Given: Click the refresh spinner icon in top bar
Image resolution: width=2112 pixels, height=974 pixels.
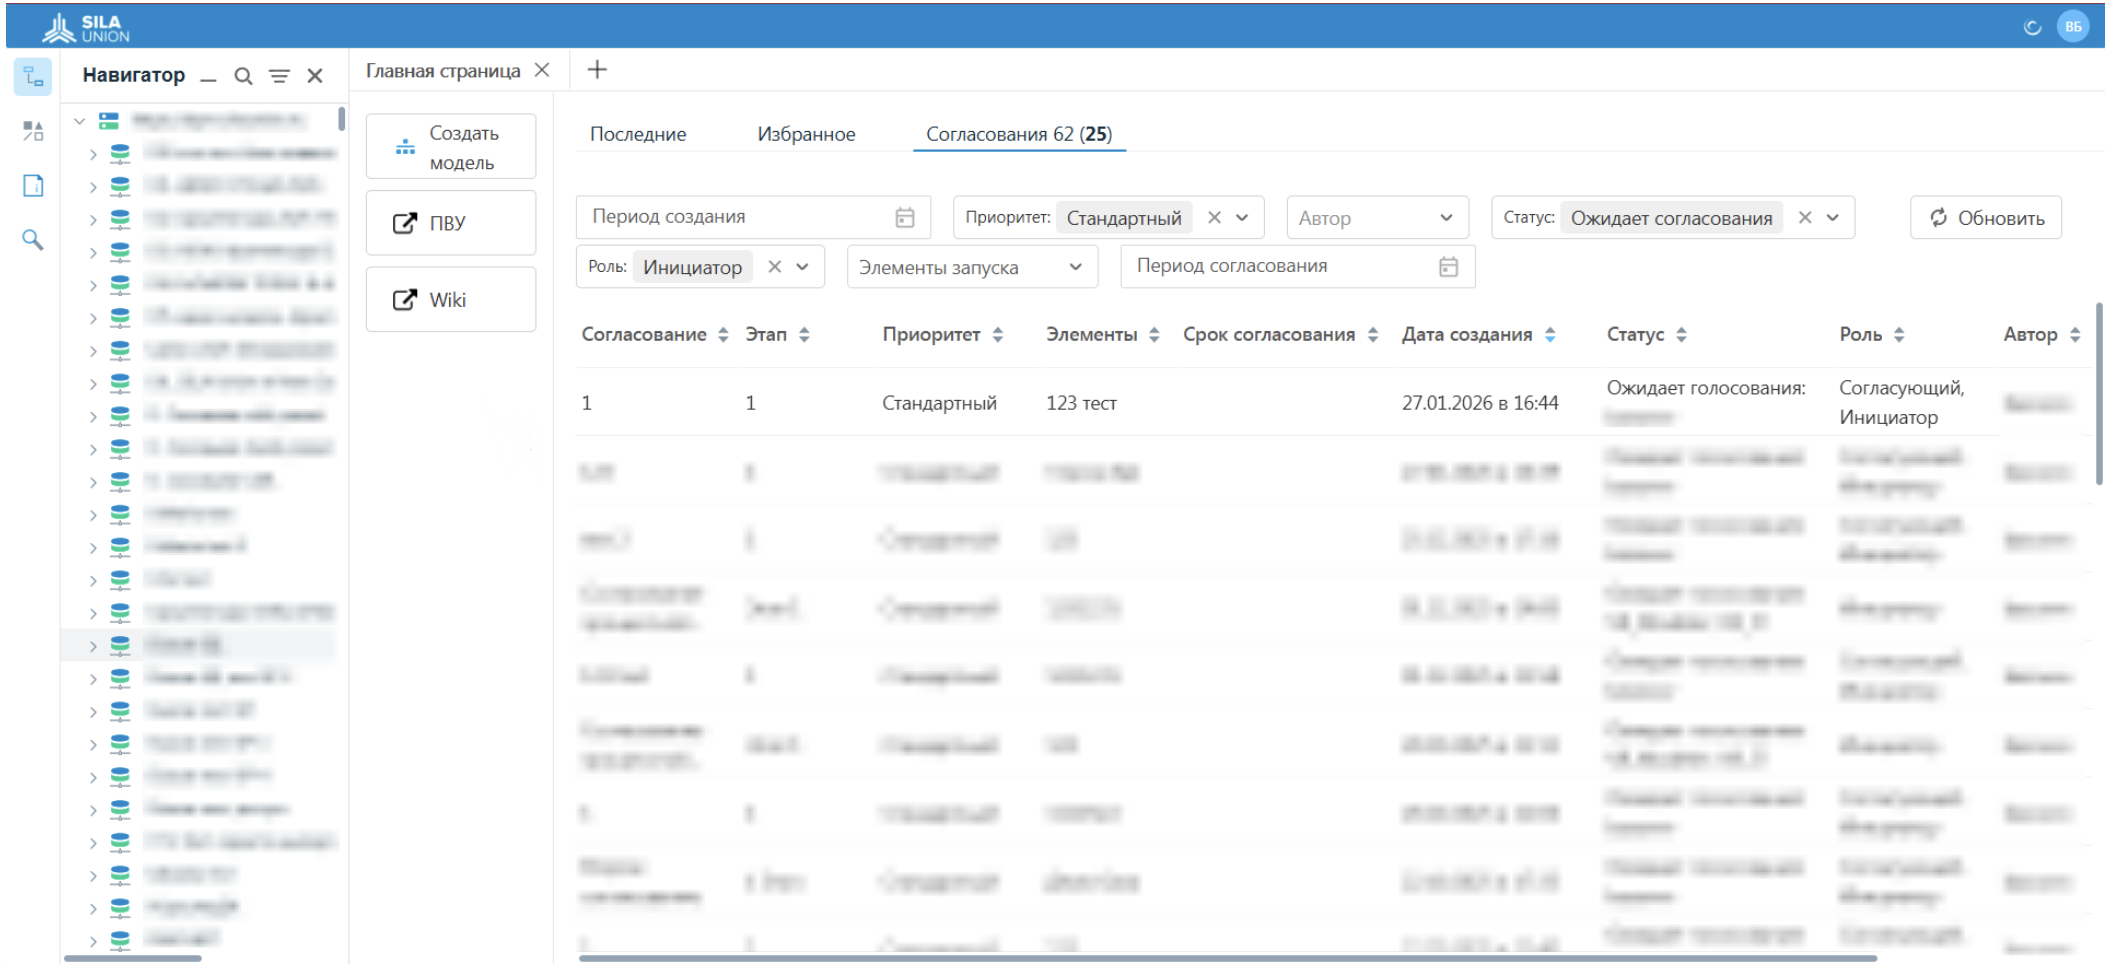Looking at the screenshot, I should (2032, 26).
